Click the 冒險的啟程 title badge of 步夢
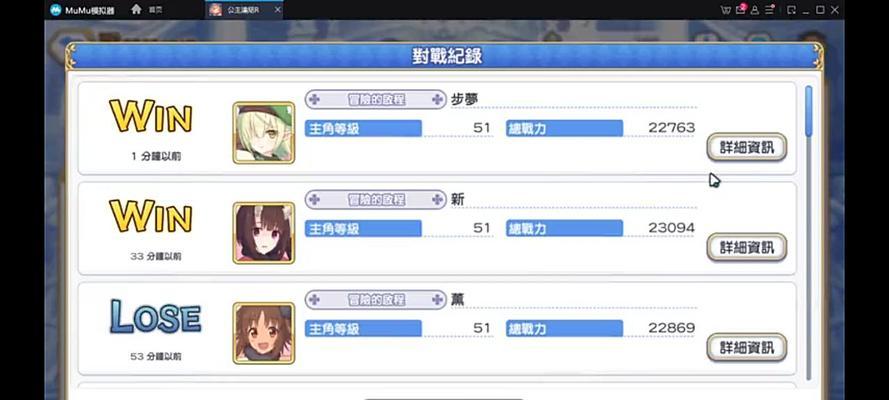This screenshot has width=889, height=400. click(x=375, y=100)
